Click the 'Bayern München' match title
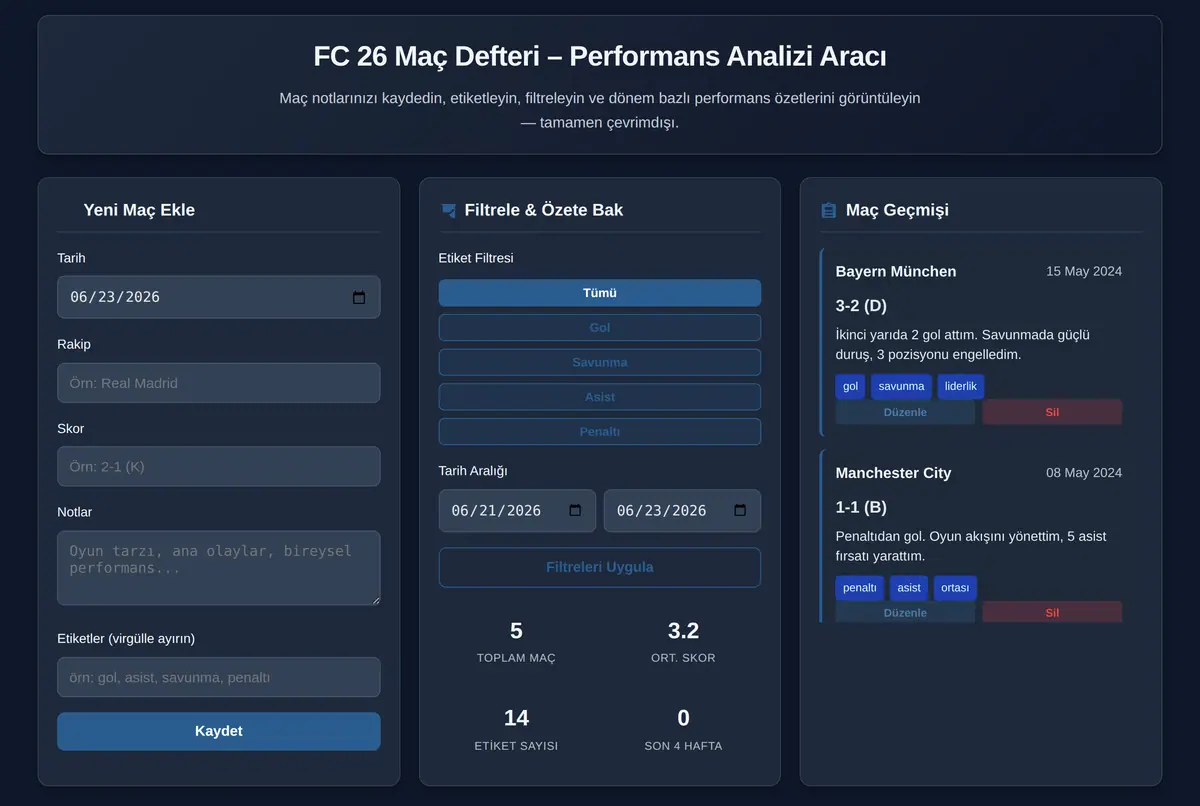The height and width of the screenshot is (806, 1200). pyautogui.click(x=896, y=271)
